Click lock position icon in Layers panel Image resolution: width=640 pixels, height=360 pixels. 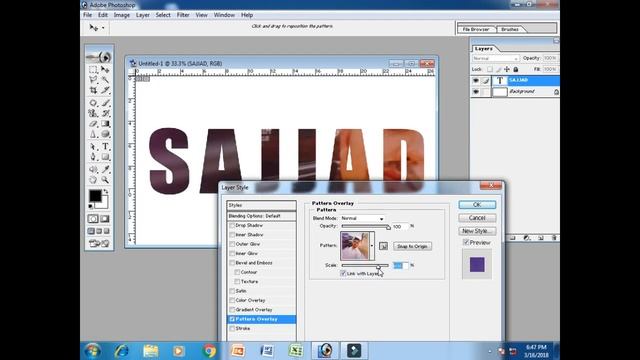507,69
